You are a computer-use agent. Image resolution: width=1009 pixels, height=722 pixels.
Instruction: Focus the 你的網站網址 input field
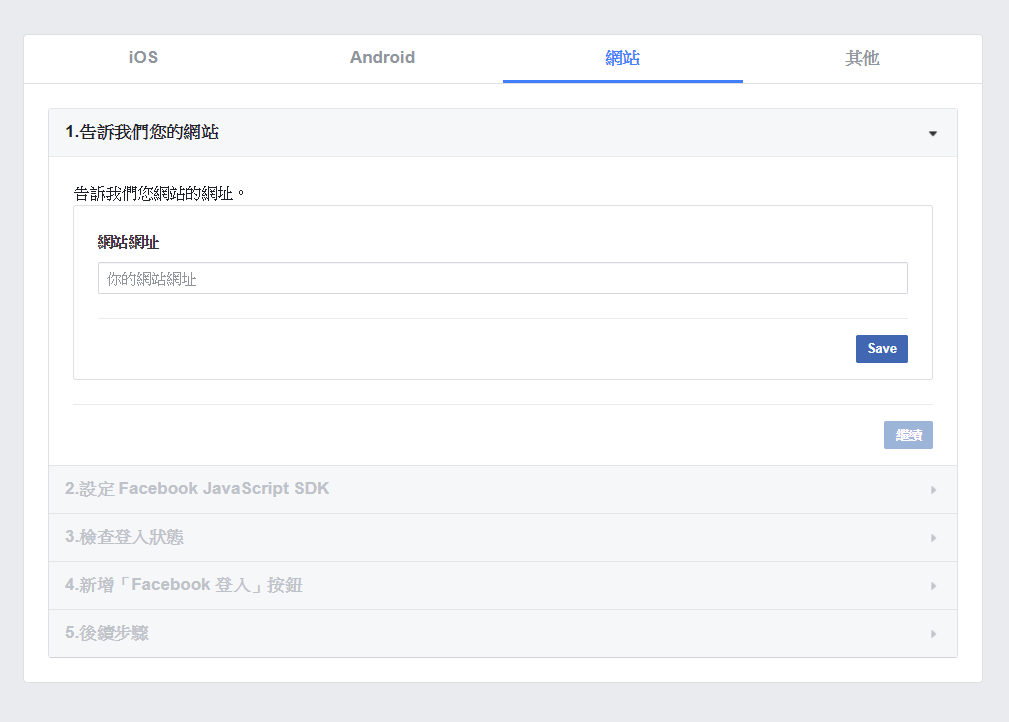click(x=503, y=278)
